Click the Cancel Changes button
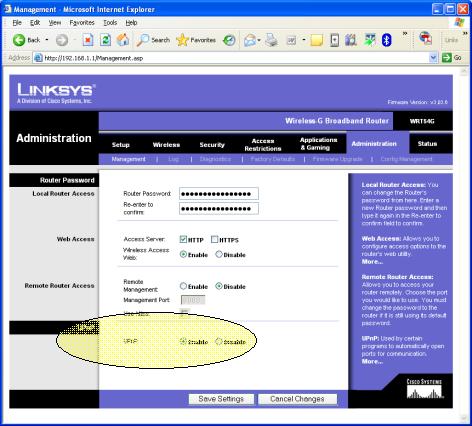This screenshot has height=426, width=472. 297,399
